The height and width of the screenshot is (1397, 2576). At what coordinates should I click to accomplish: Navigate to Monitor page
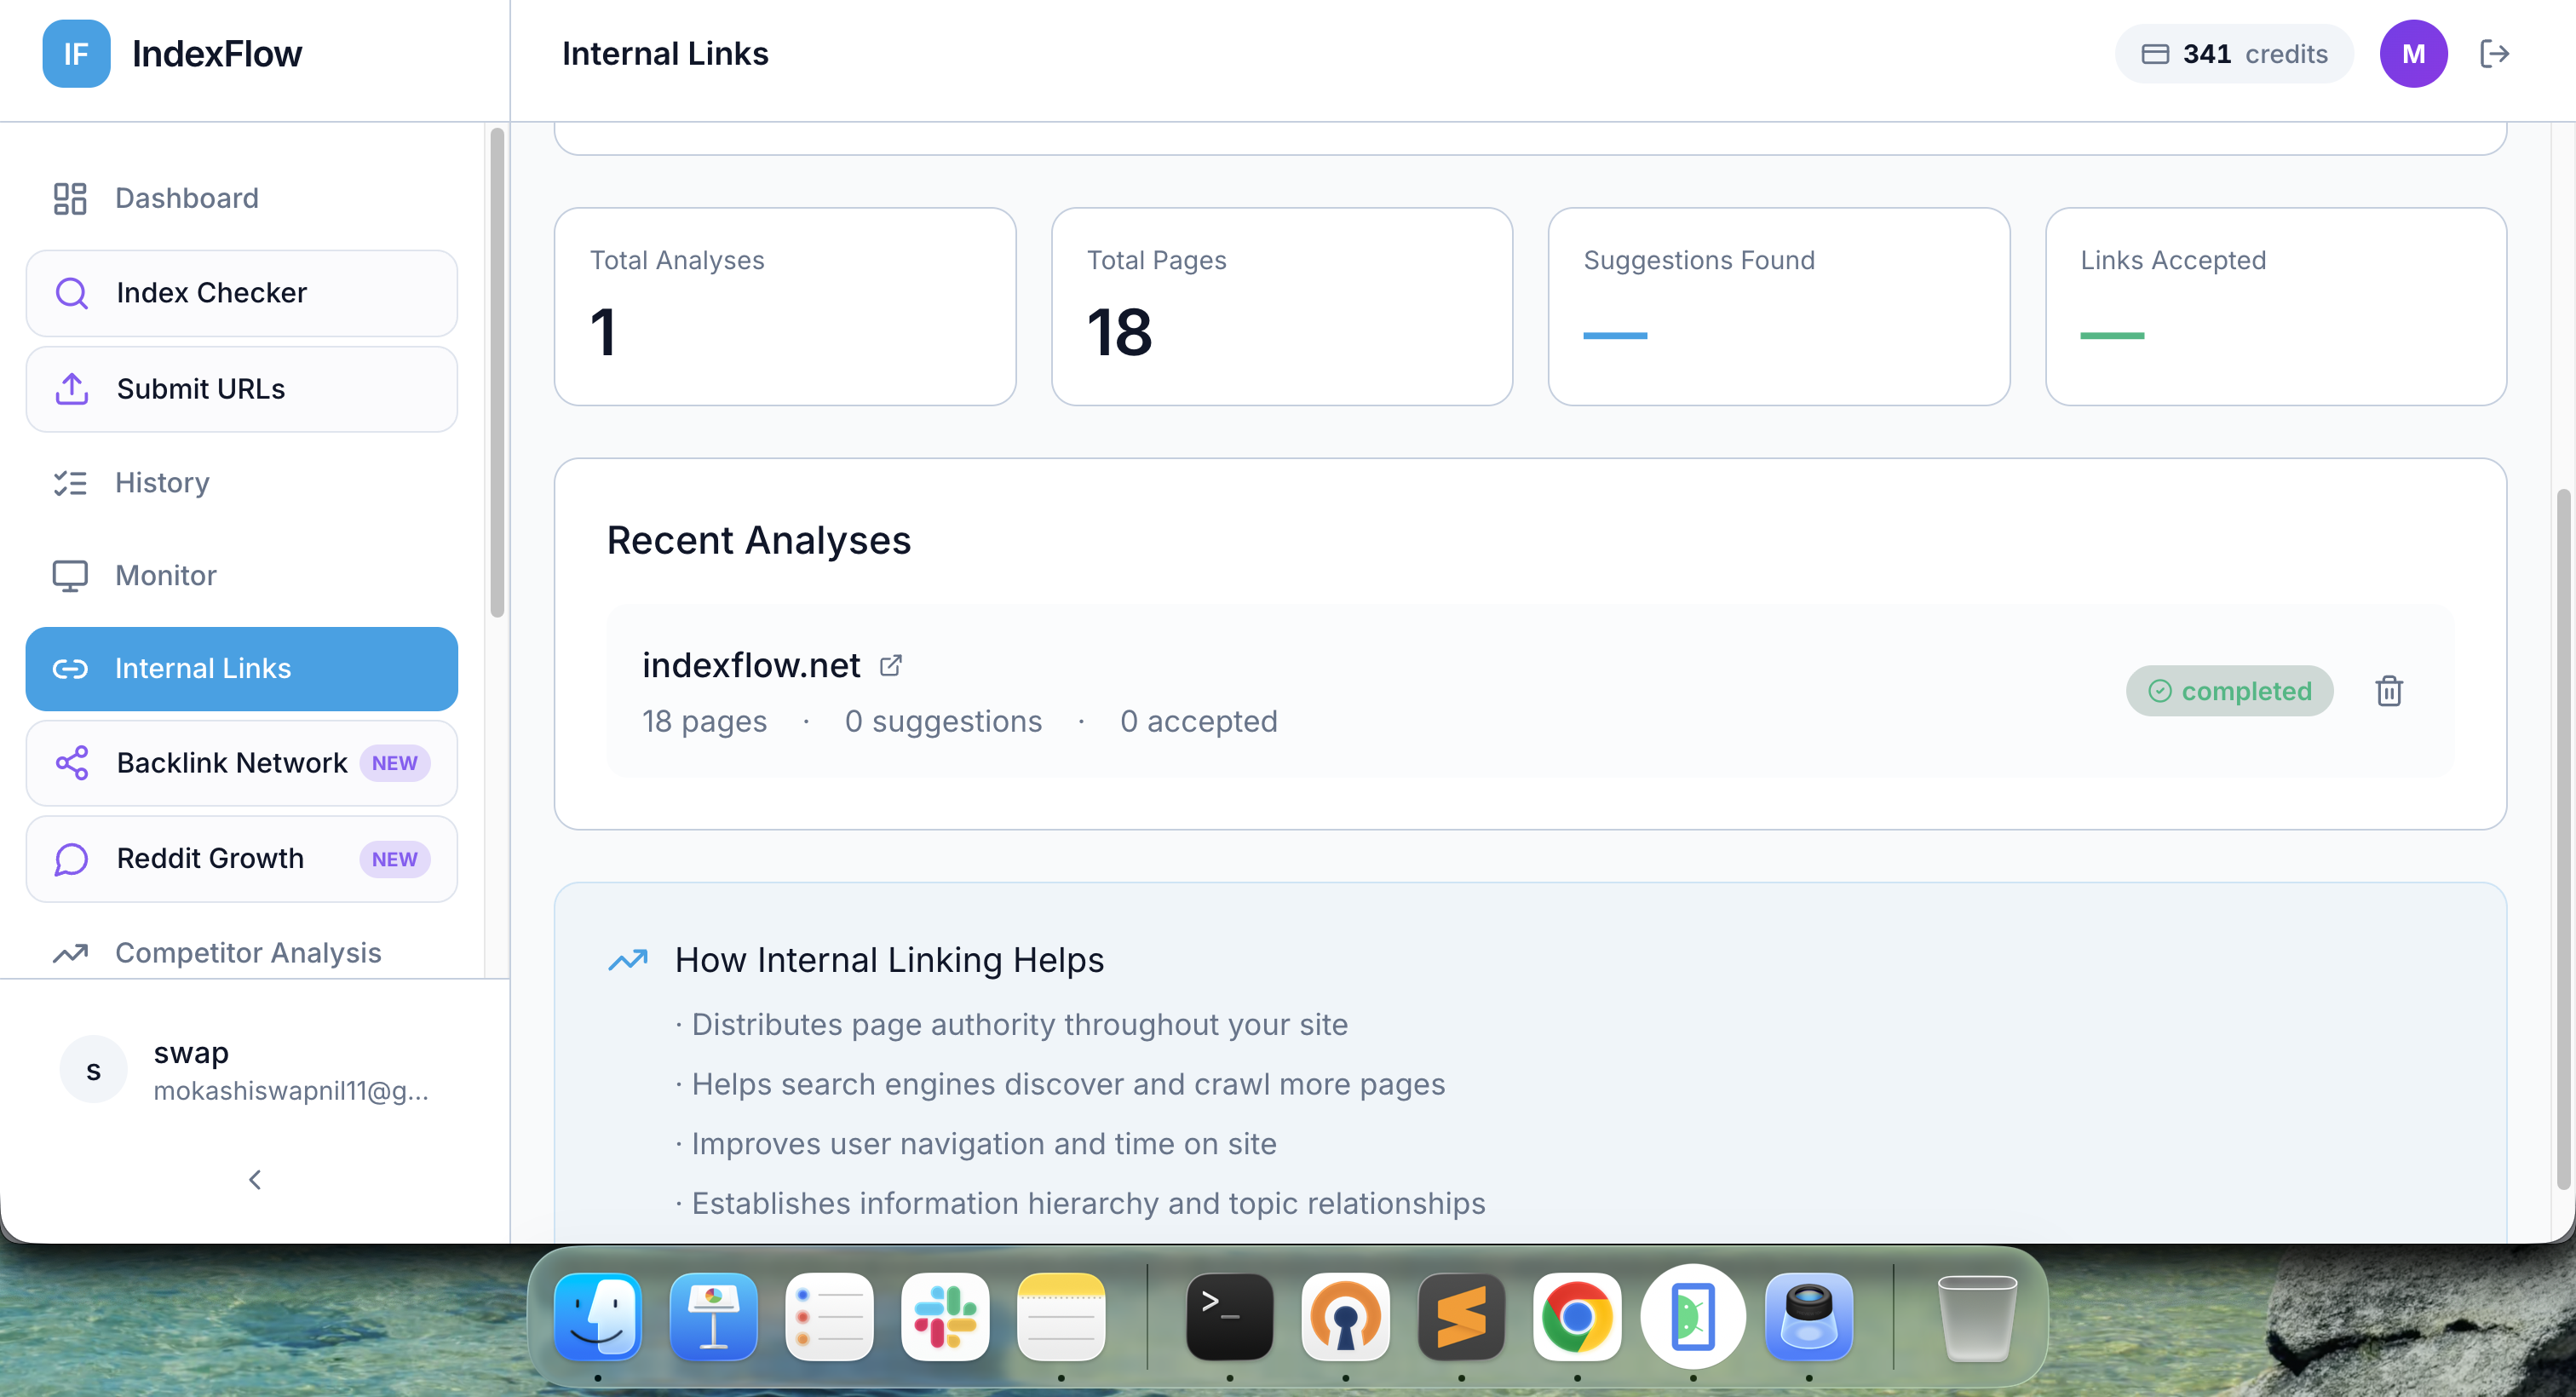[x=165, y=575]
